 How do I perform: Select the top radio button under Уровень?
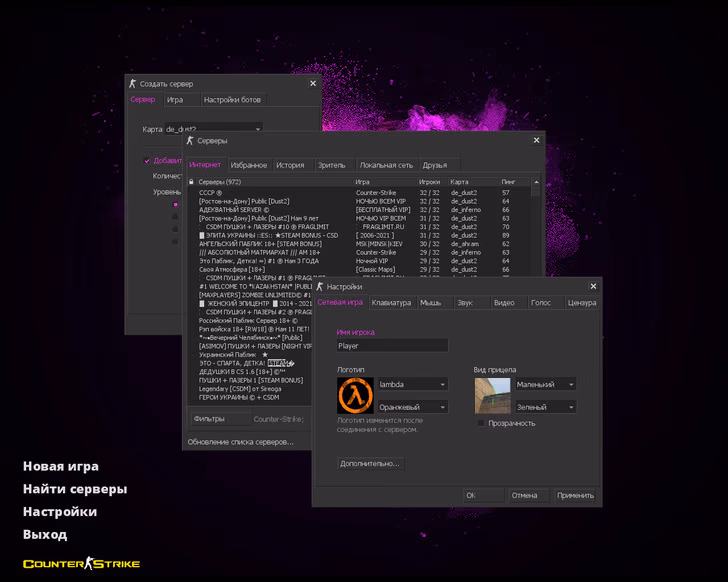(175, 204)
